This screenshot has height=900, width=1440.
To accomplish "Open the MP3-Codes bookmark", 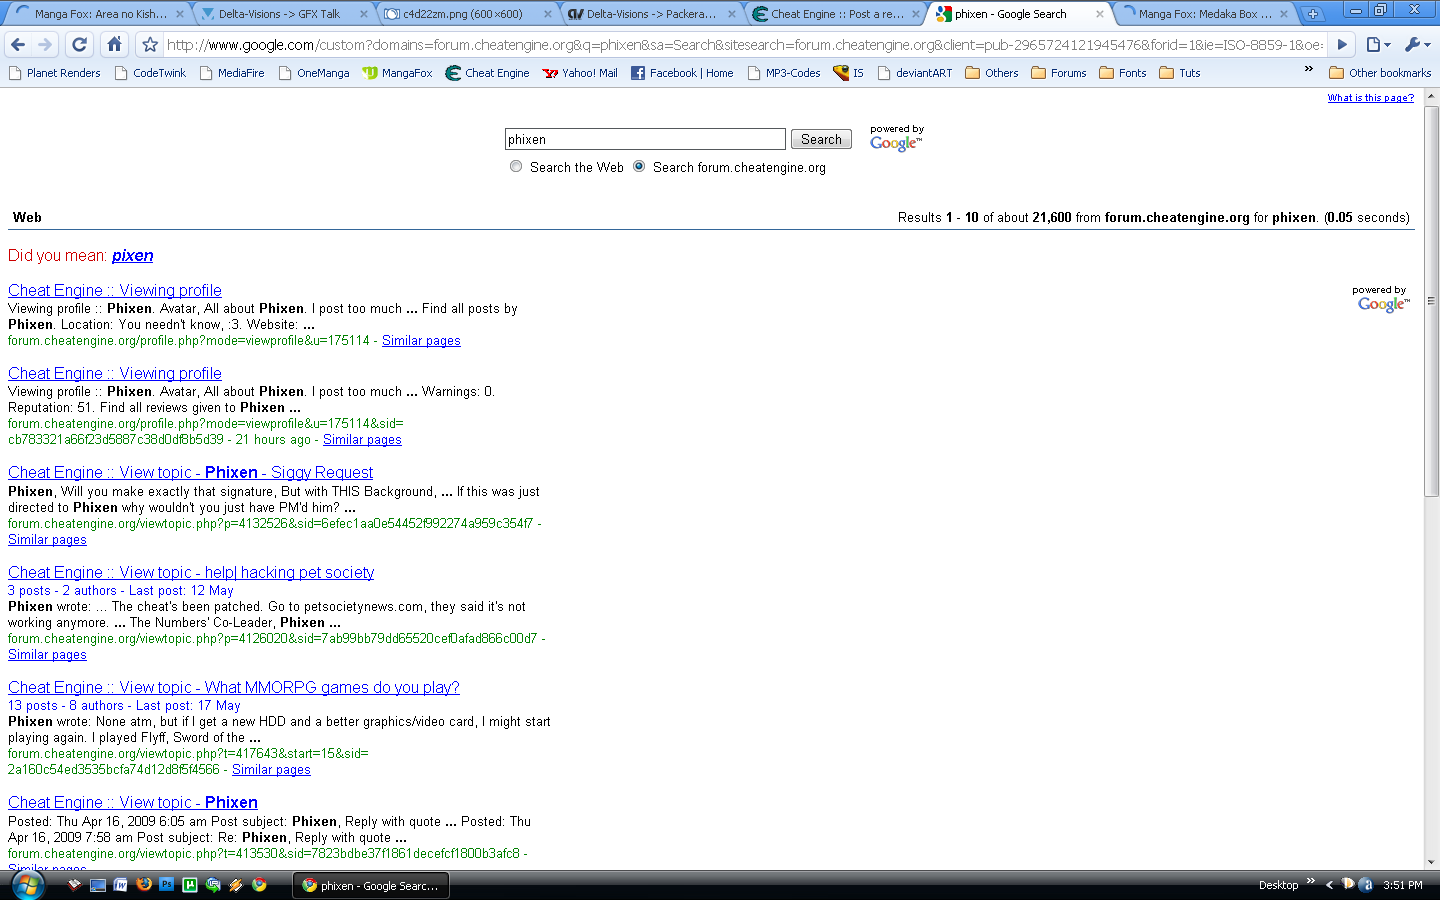I will click(784, 73).
